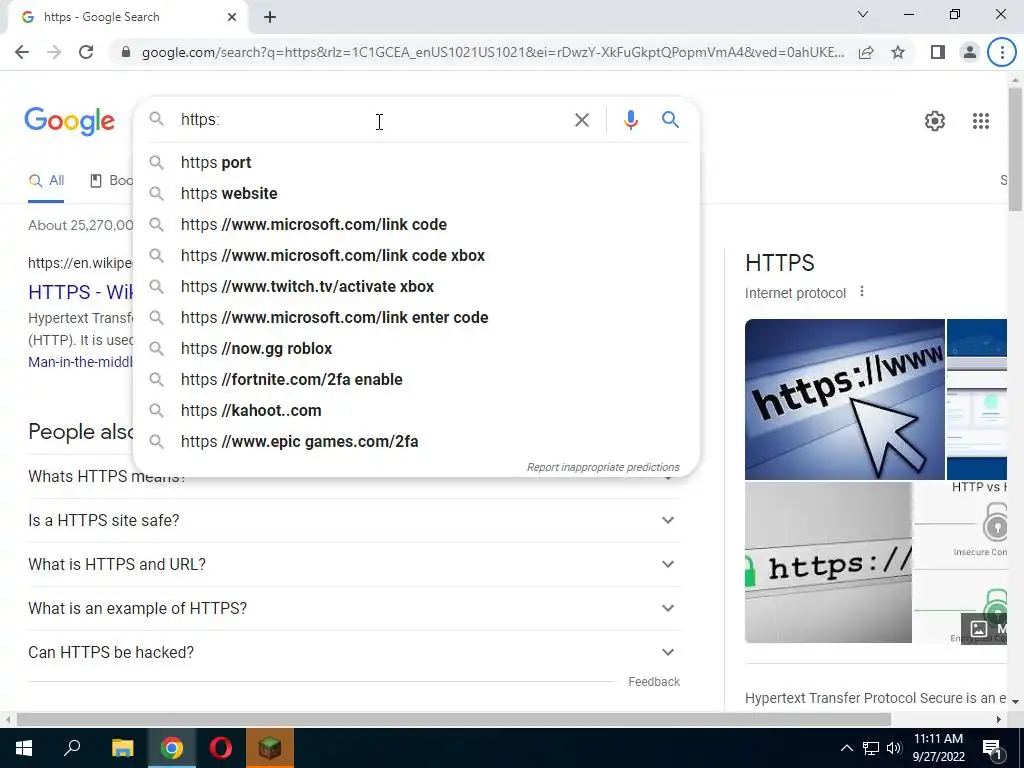Select the Books search tab

pos(111,181)
